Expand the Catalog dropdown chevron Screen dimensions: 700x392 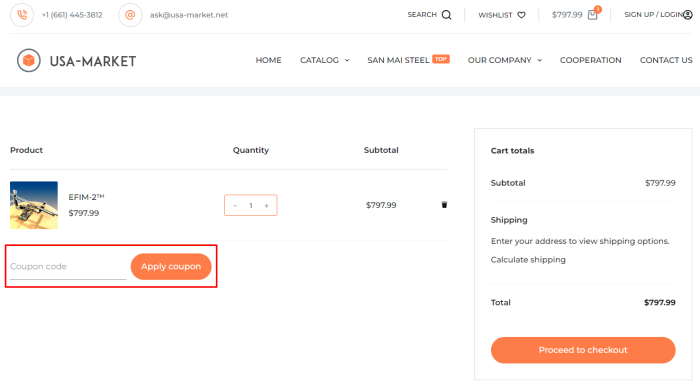coord(347,60)
